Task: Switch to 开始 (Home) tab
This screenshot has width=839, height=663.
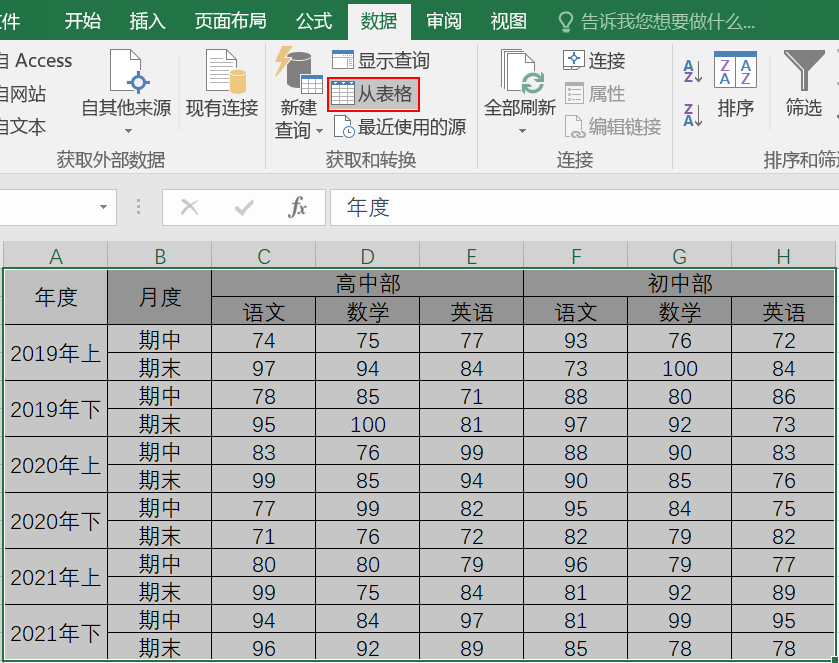Action: pyautogui.click(x=82, y=21)
